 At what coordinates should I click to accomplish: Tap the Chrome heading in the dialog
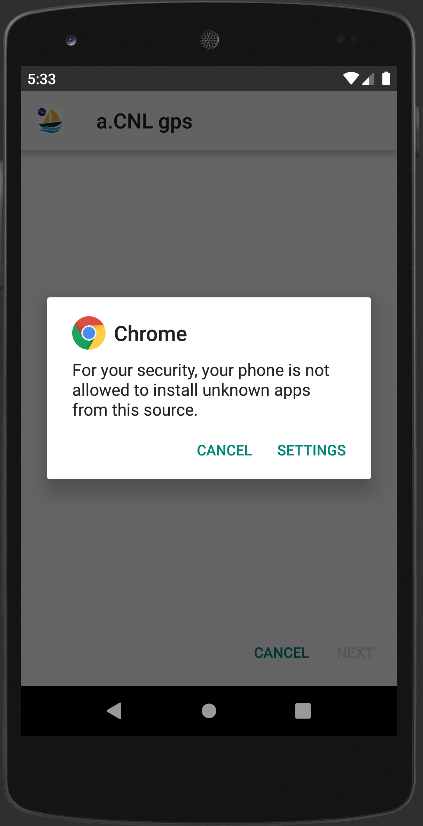(x=151, y=333)
